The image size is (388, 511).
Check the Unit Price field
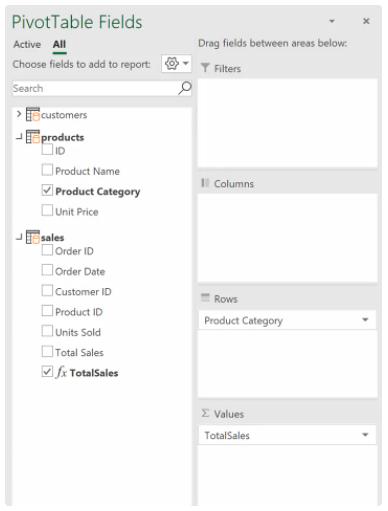click(x=47, y=210)
